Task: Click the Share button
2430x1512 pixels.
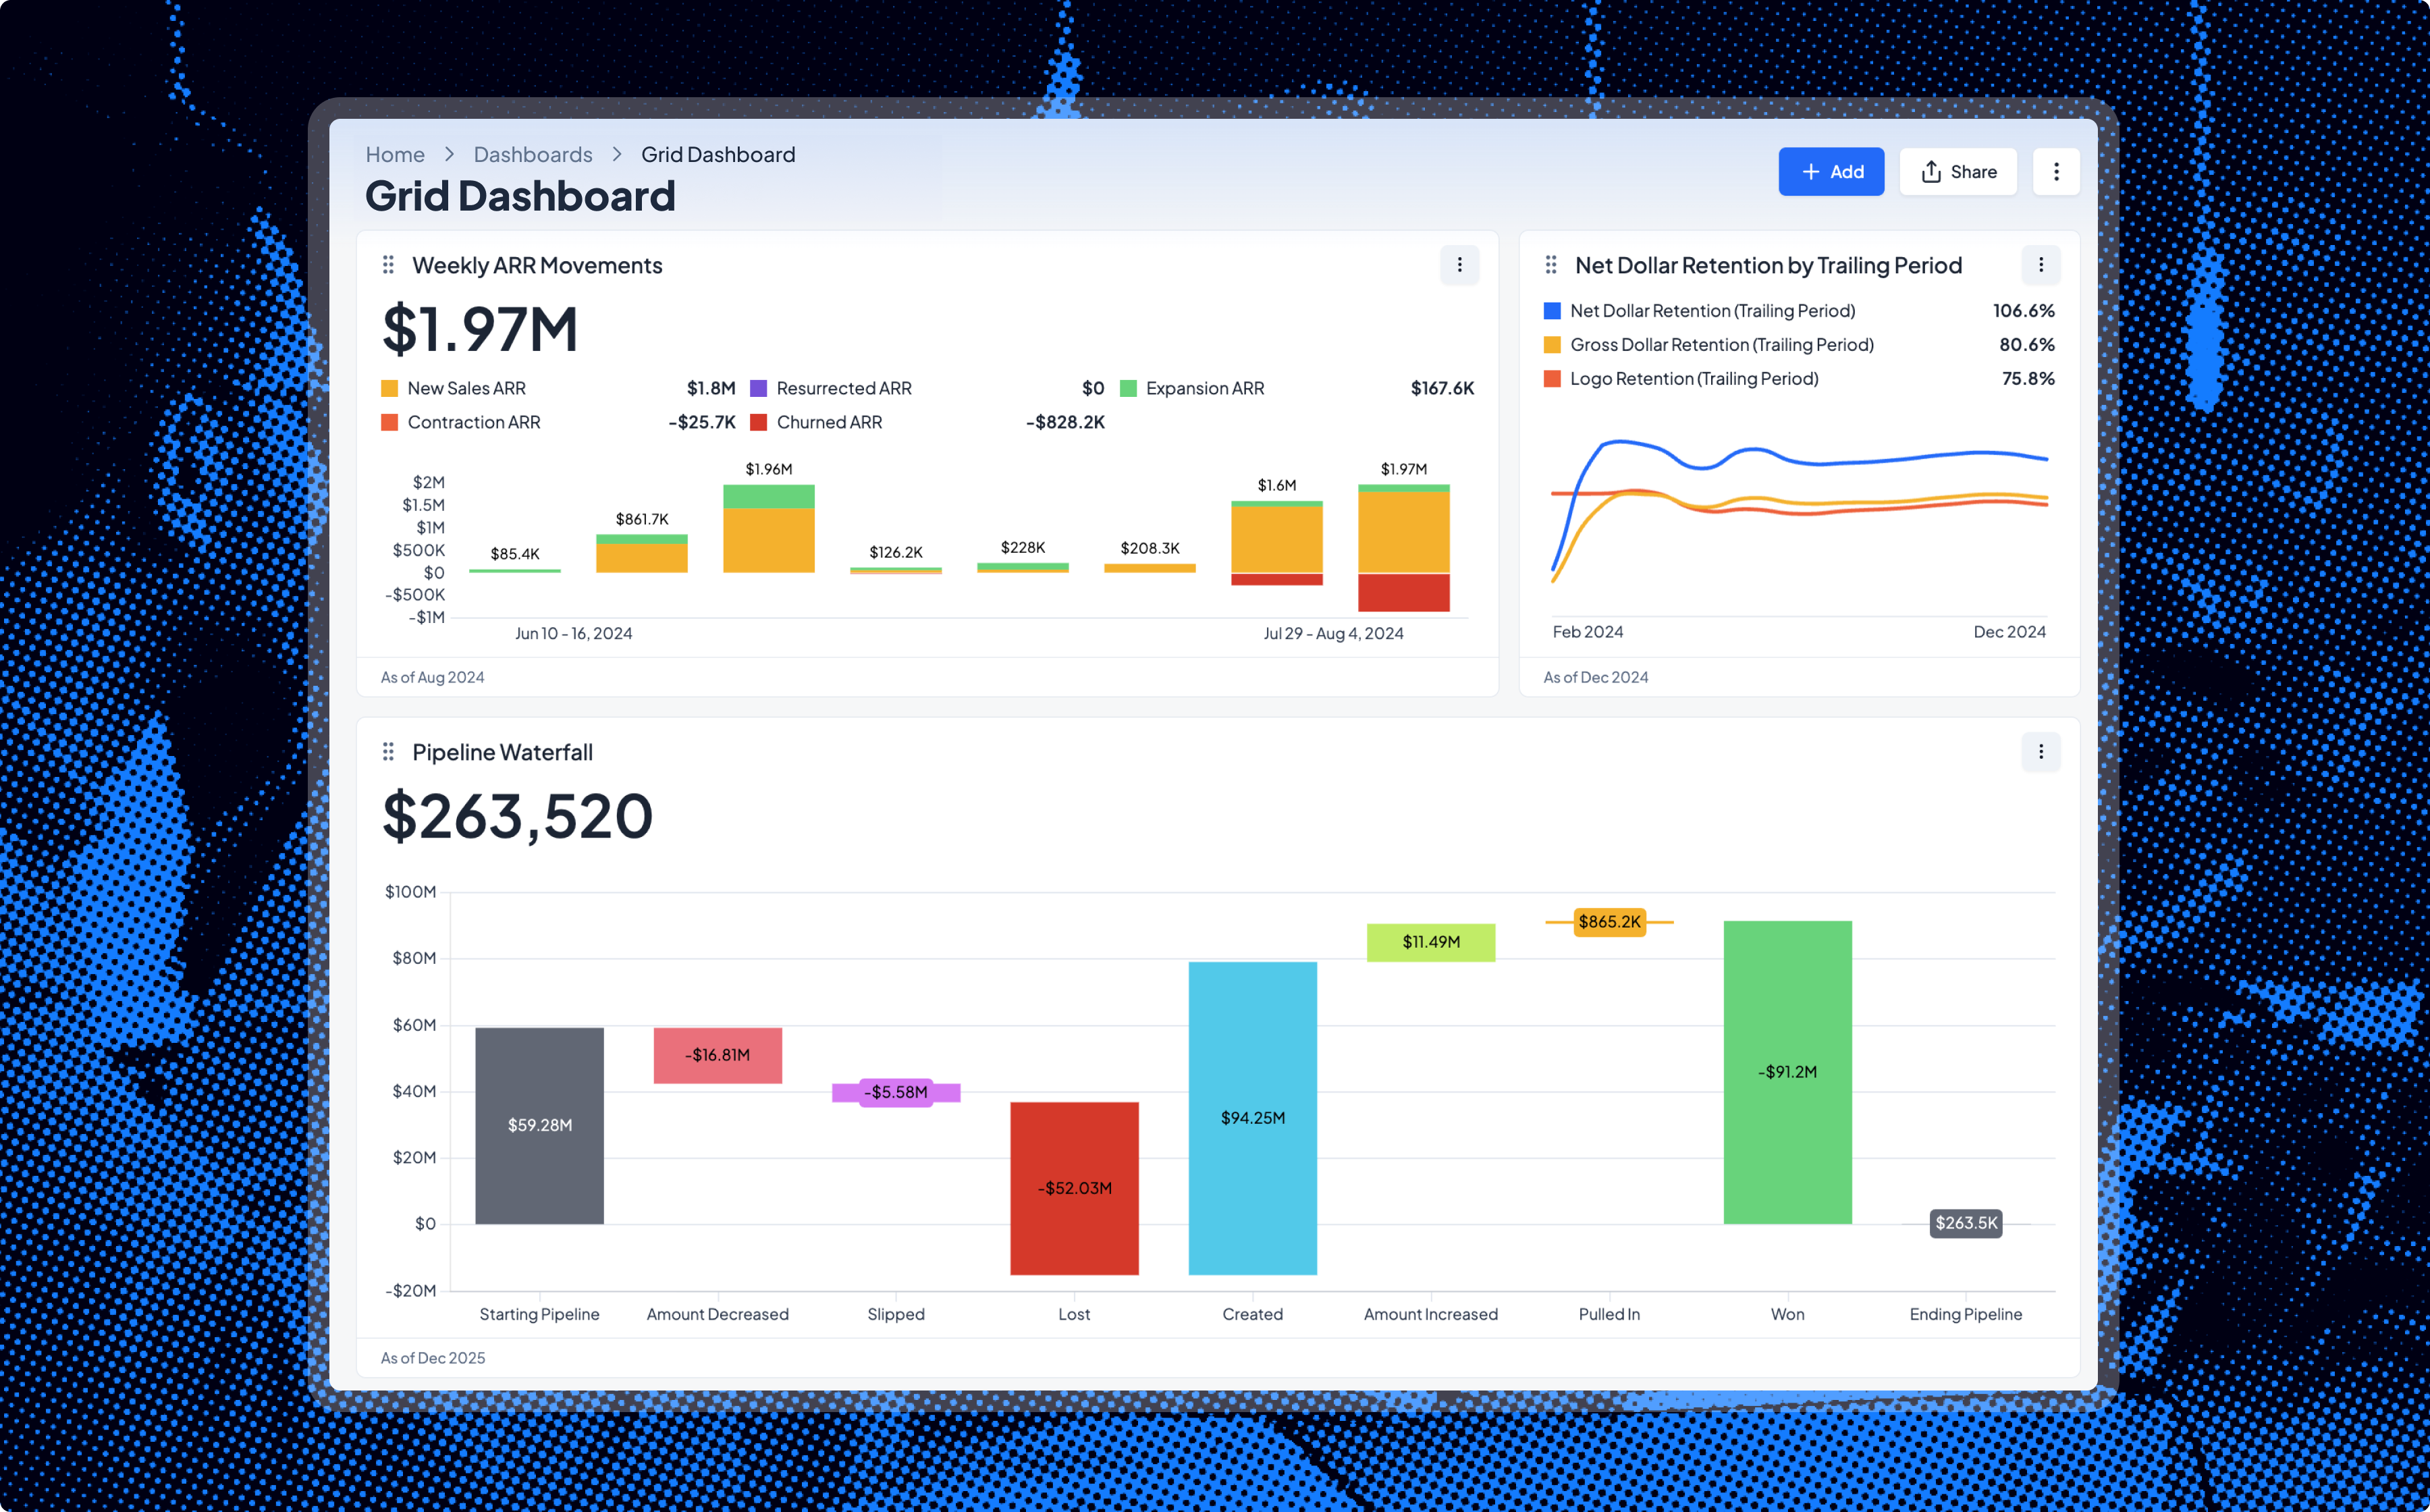Action: (x=1958, y=172)
